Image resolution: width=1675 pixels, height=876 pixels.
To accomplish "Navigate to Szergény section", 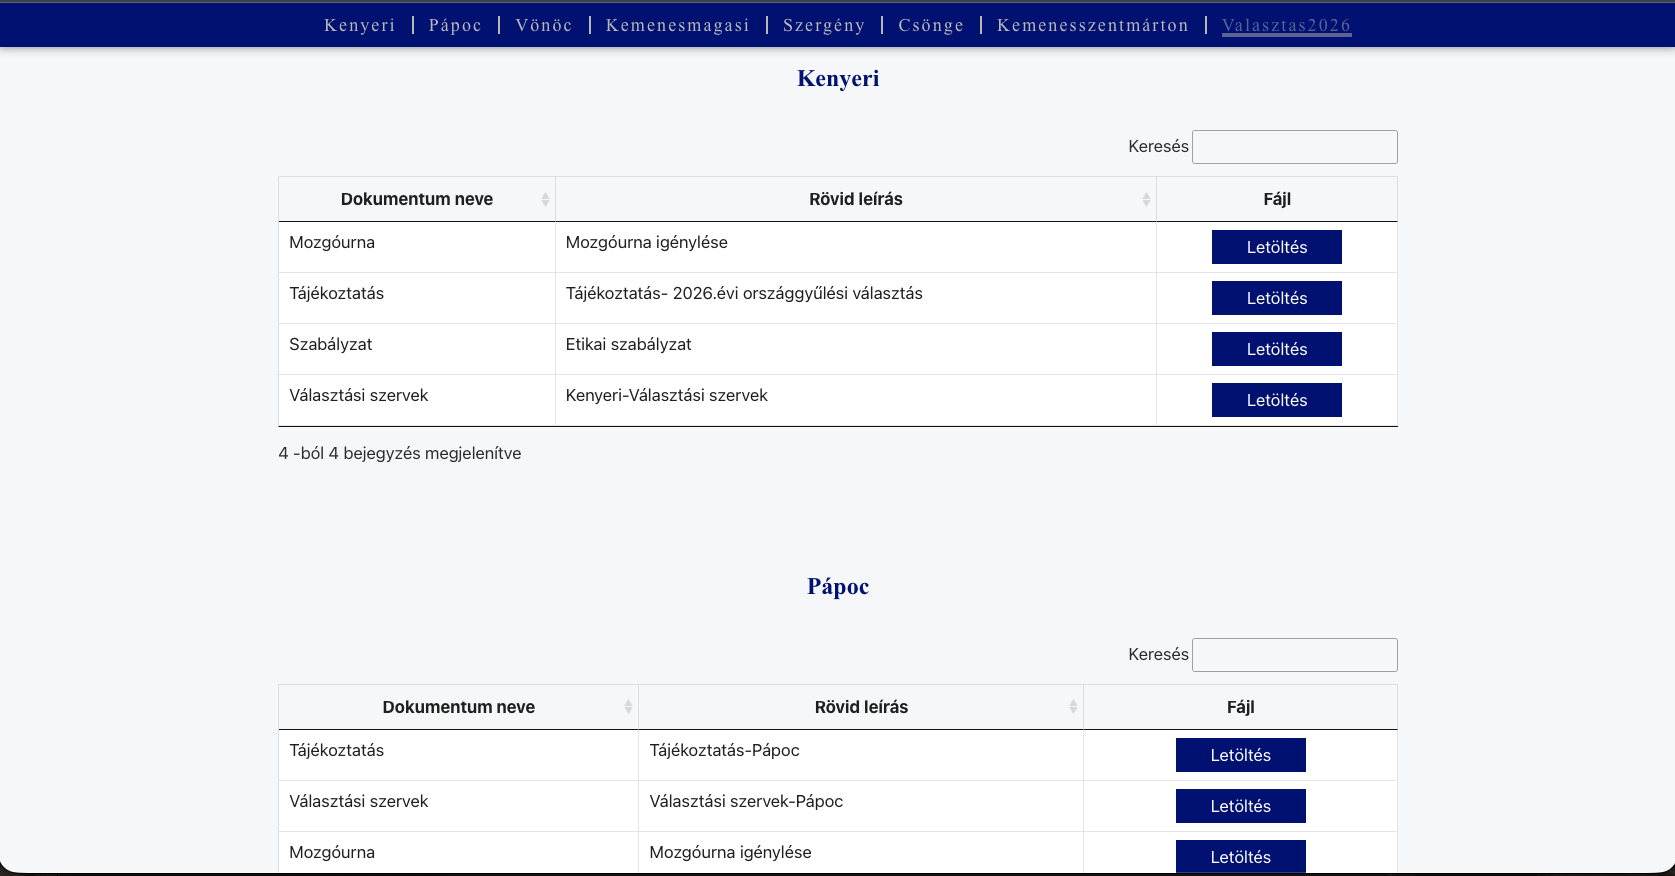I will tap(824, 25).
